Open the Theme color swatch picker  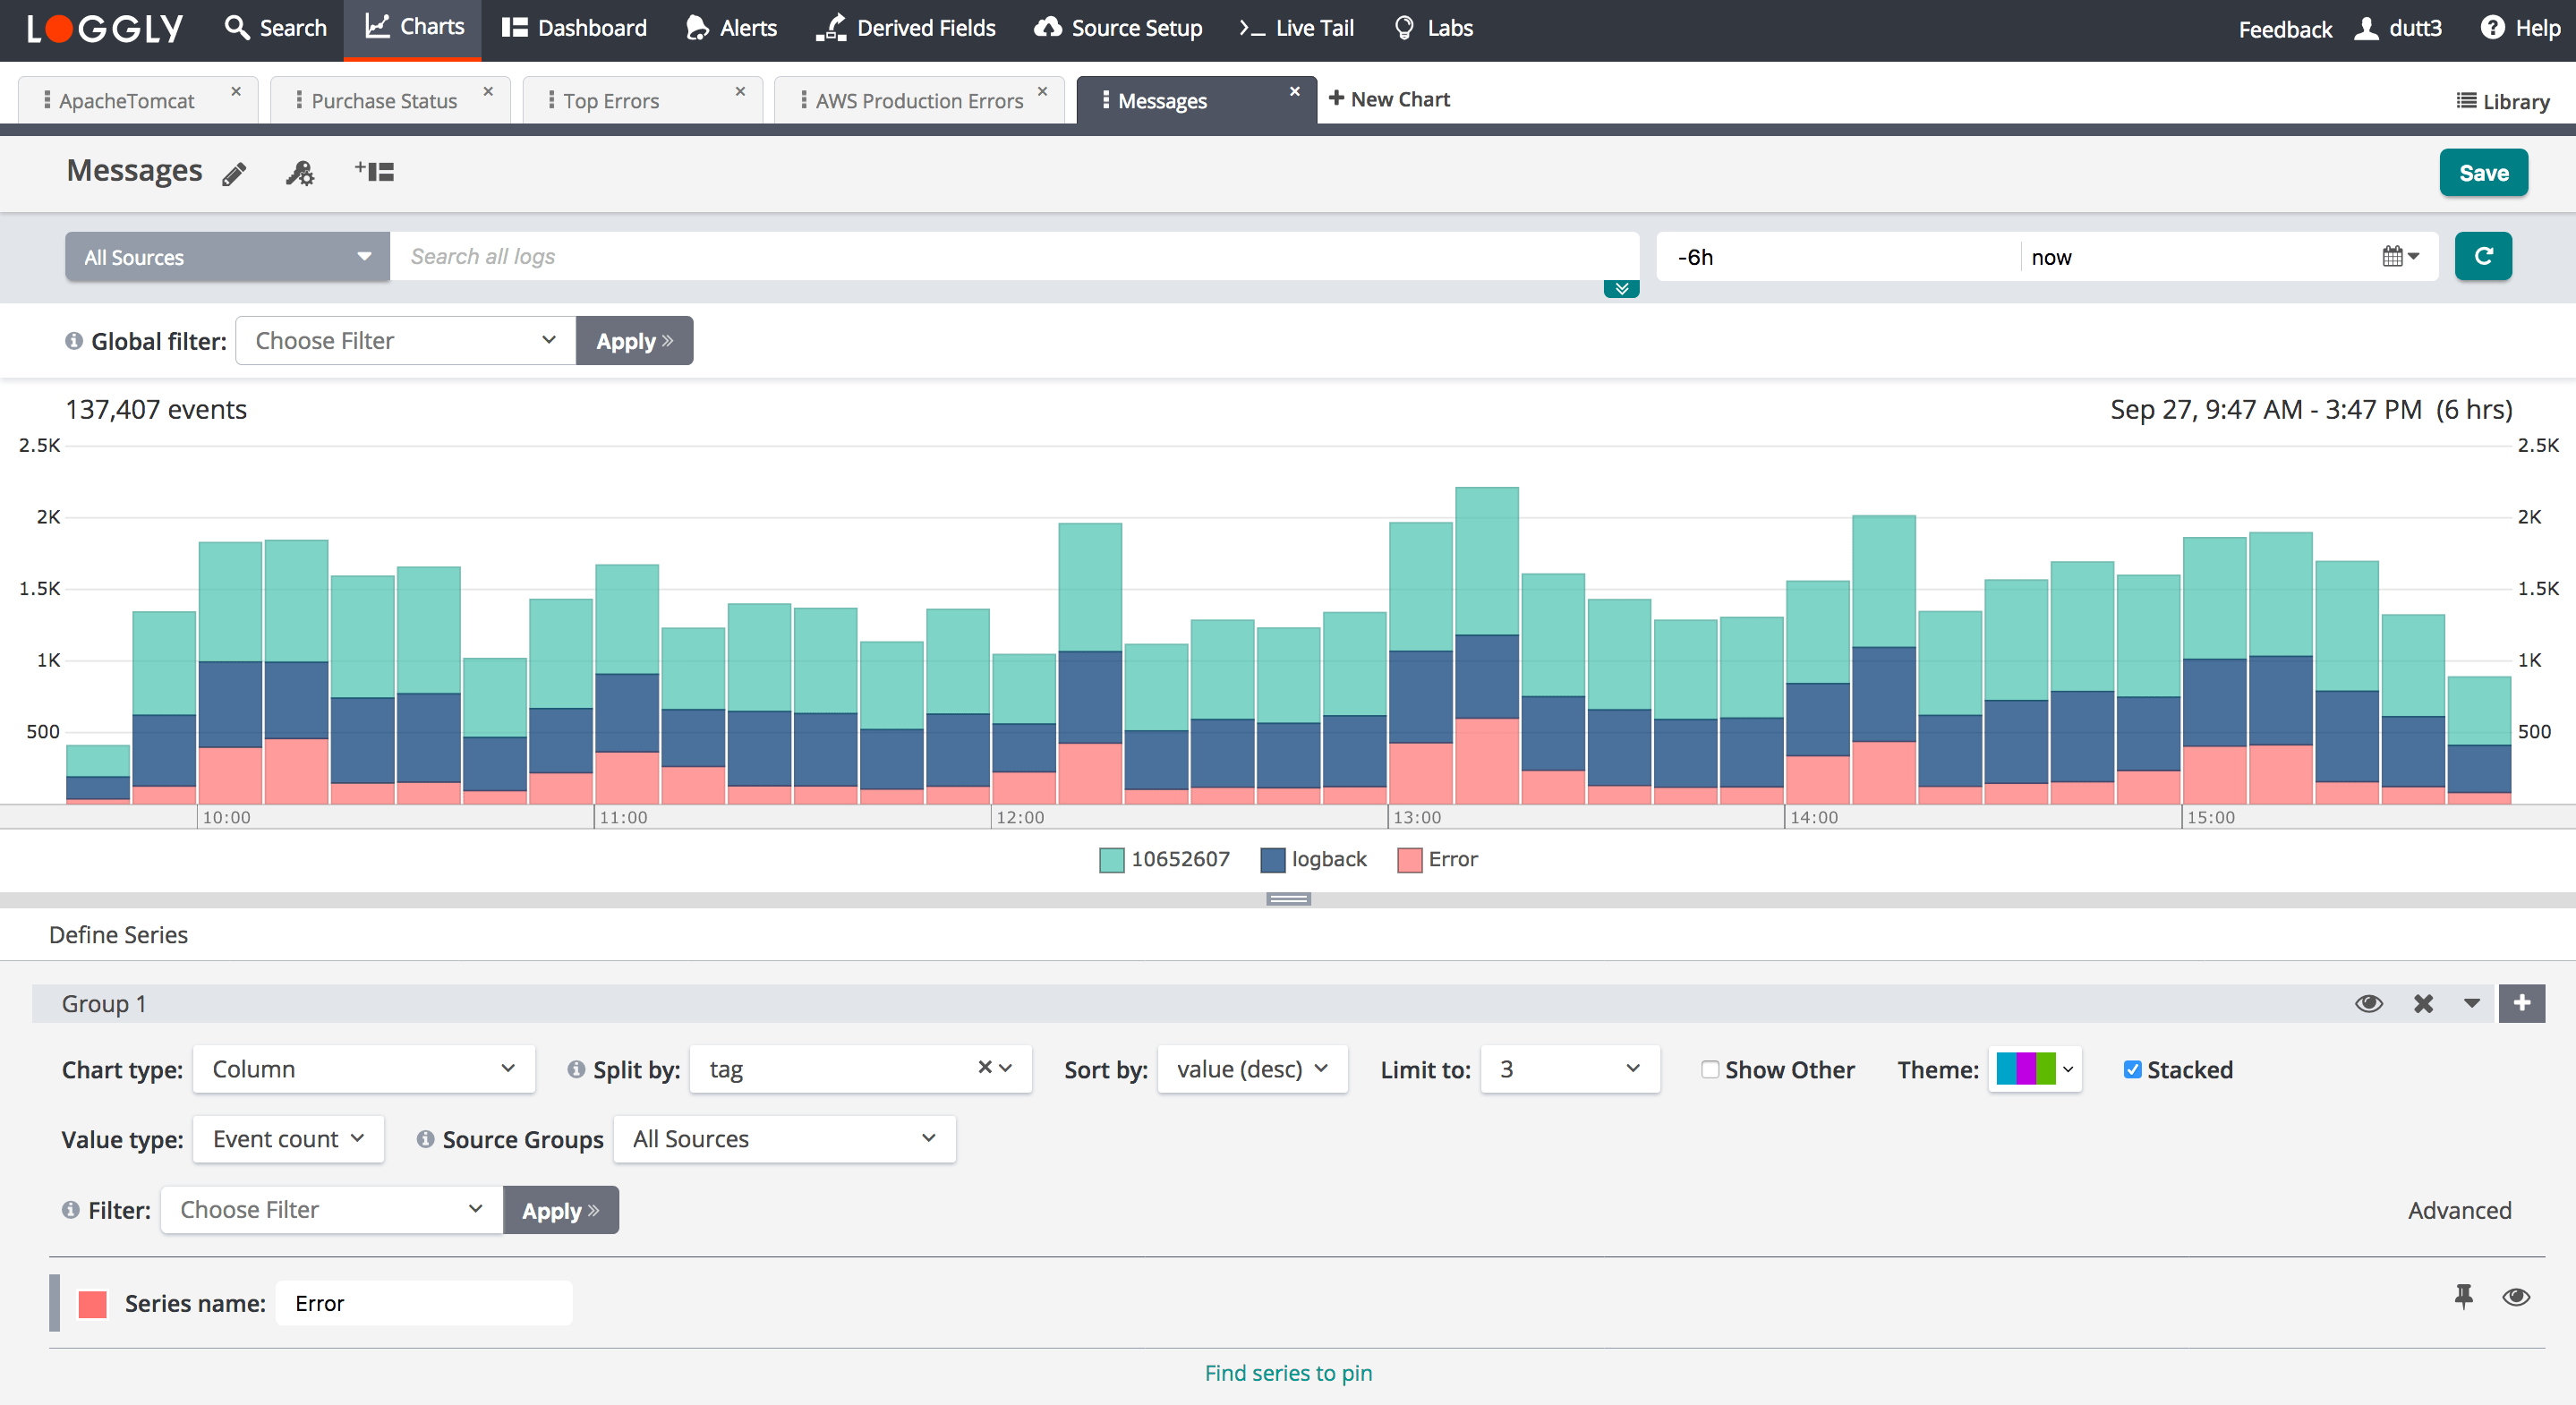pyautogui.click(x=2034, y=1069)
